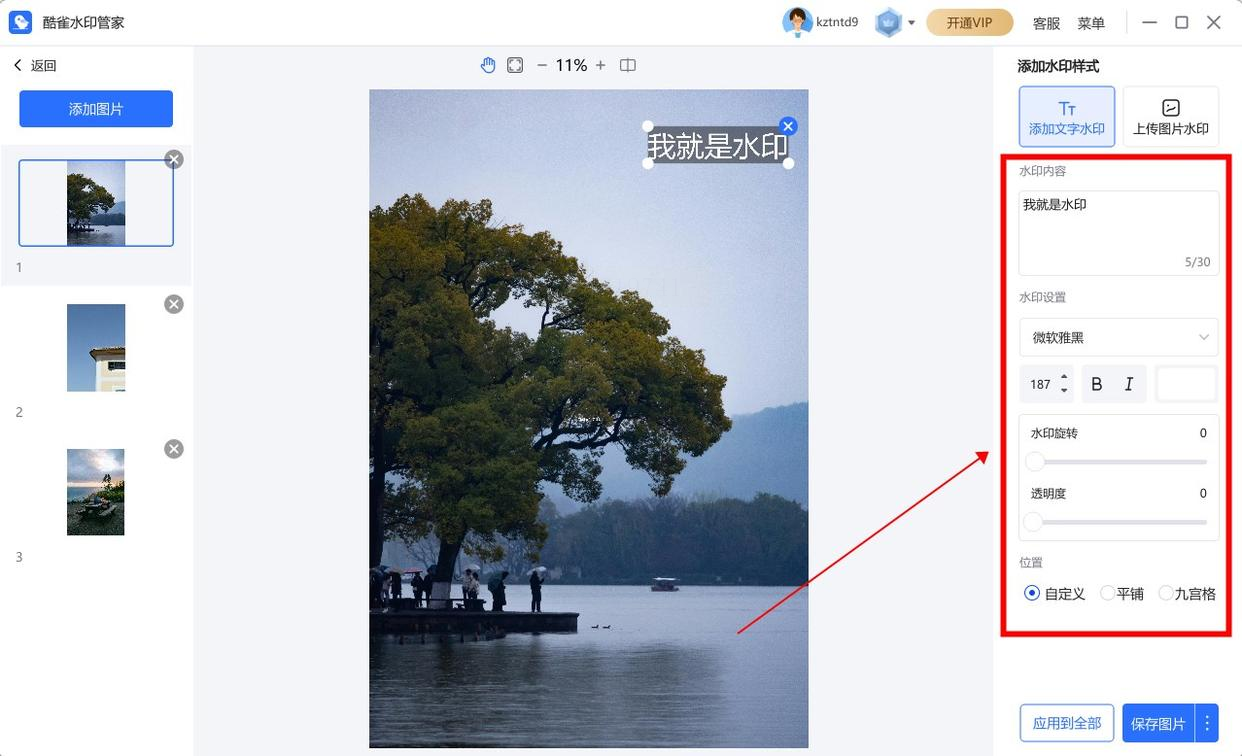
Task: Switch to 上传图片水印 tab
Action: tap(1171, 116)
